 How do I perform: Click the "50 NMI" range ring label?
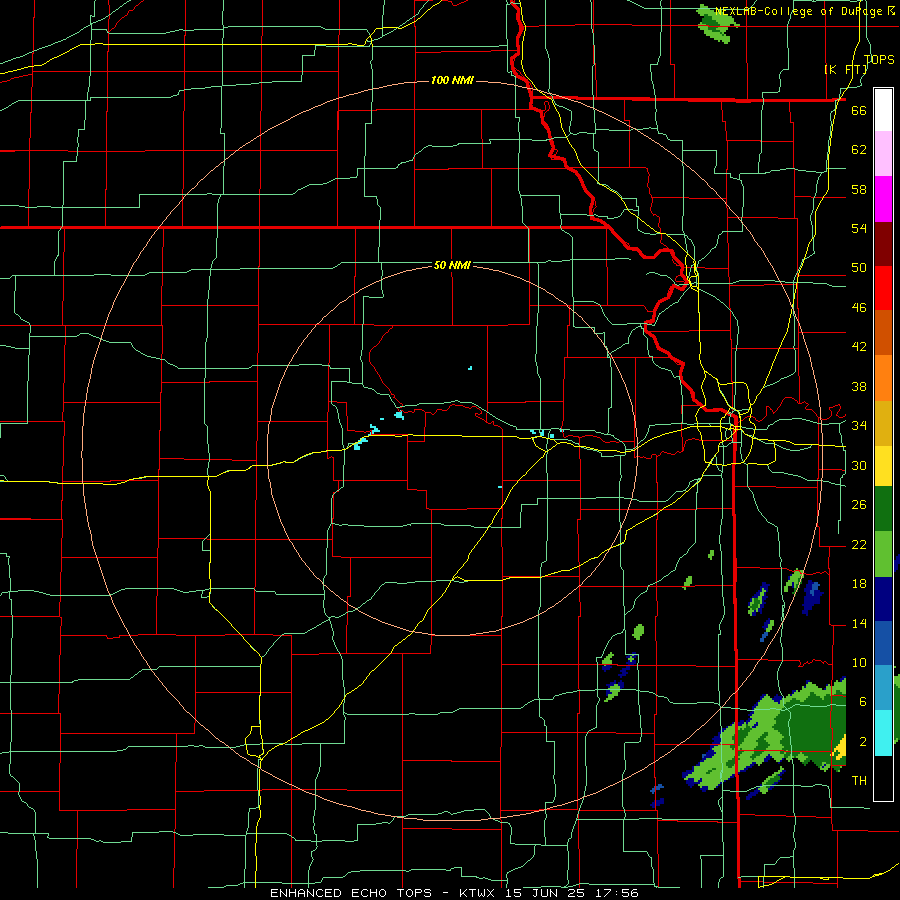coord(452,265)
